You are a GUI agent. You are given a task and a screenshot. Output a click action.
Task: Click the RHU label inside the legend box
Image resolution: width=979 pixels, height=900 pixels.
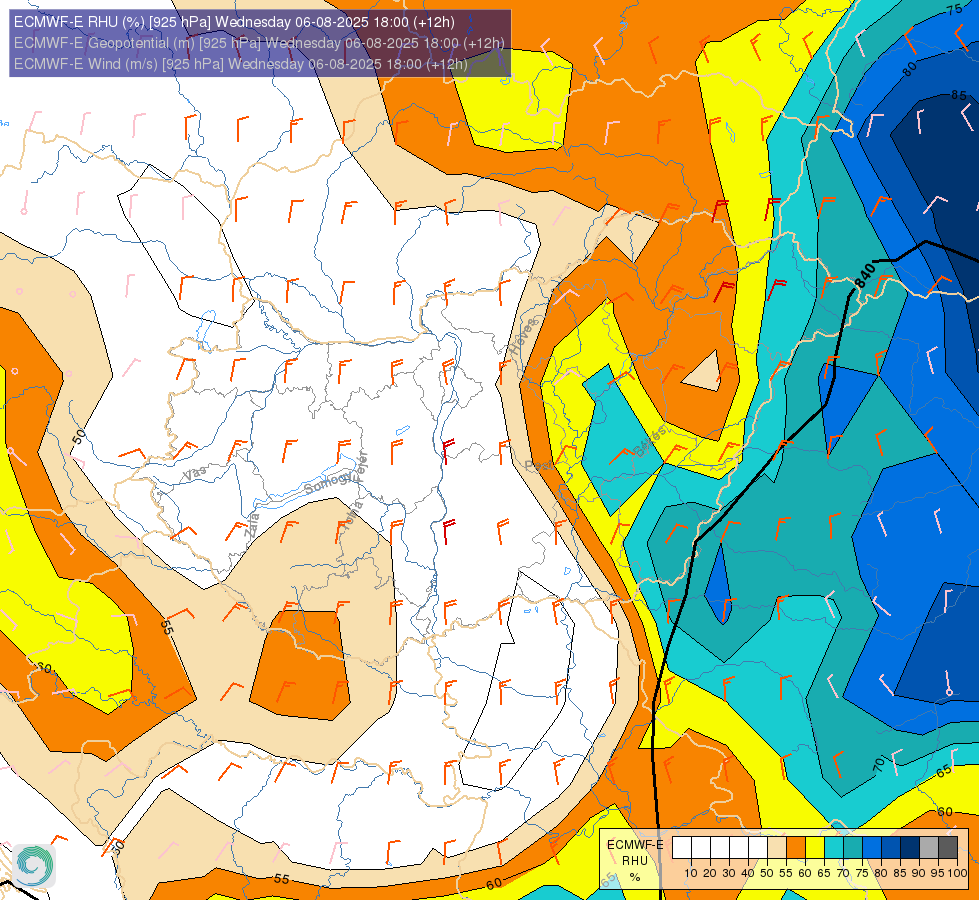coord(635,861)
